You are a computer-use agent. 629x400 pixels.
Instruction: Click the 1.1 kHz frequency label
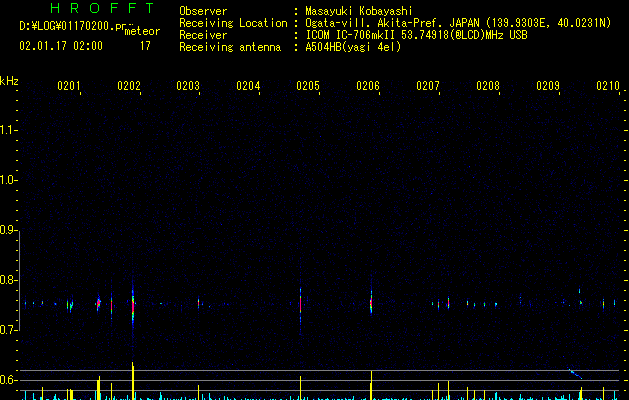7,130
